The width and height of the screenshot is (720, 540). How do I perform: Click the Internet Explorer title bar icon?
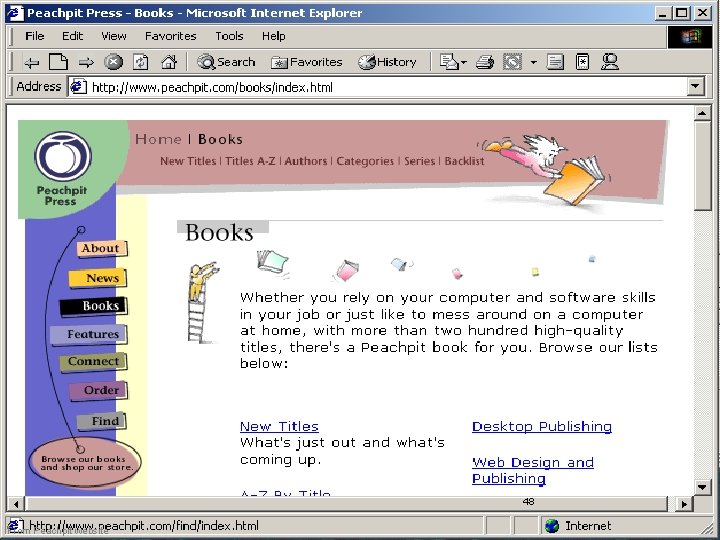[15, 13]
